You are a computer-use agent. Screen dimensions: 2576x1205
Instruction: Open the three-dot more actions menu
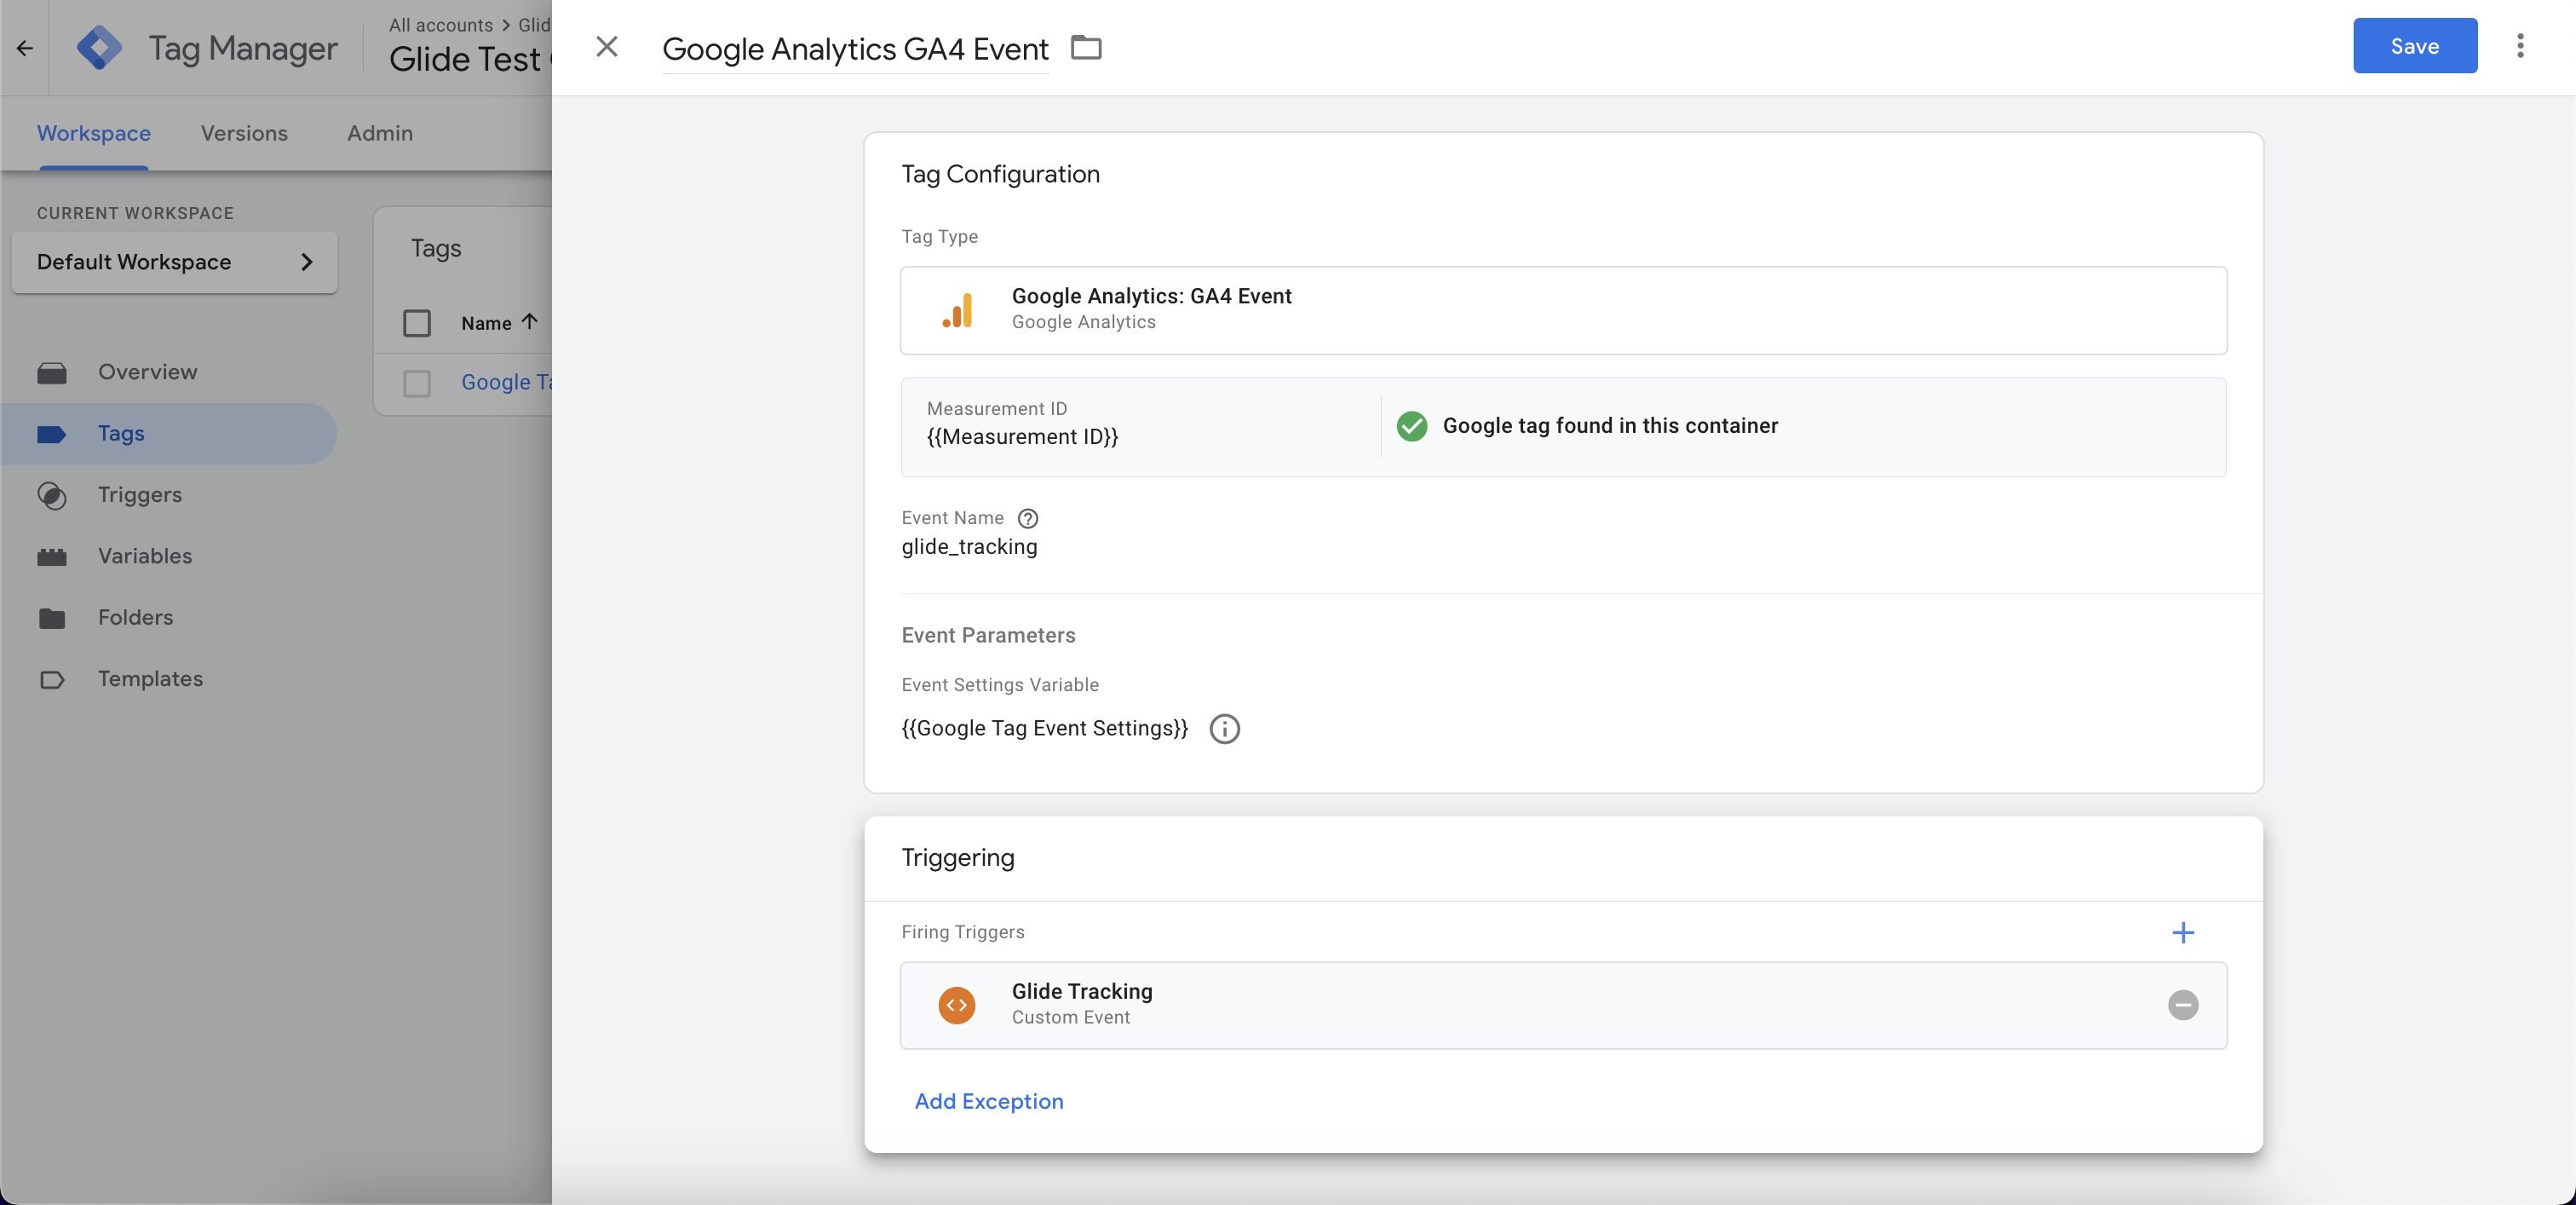(2520, 46)
